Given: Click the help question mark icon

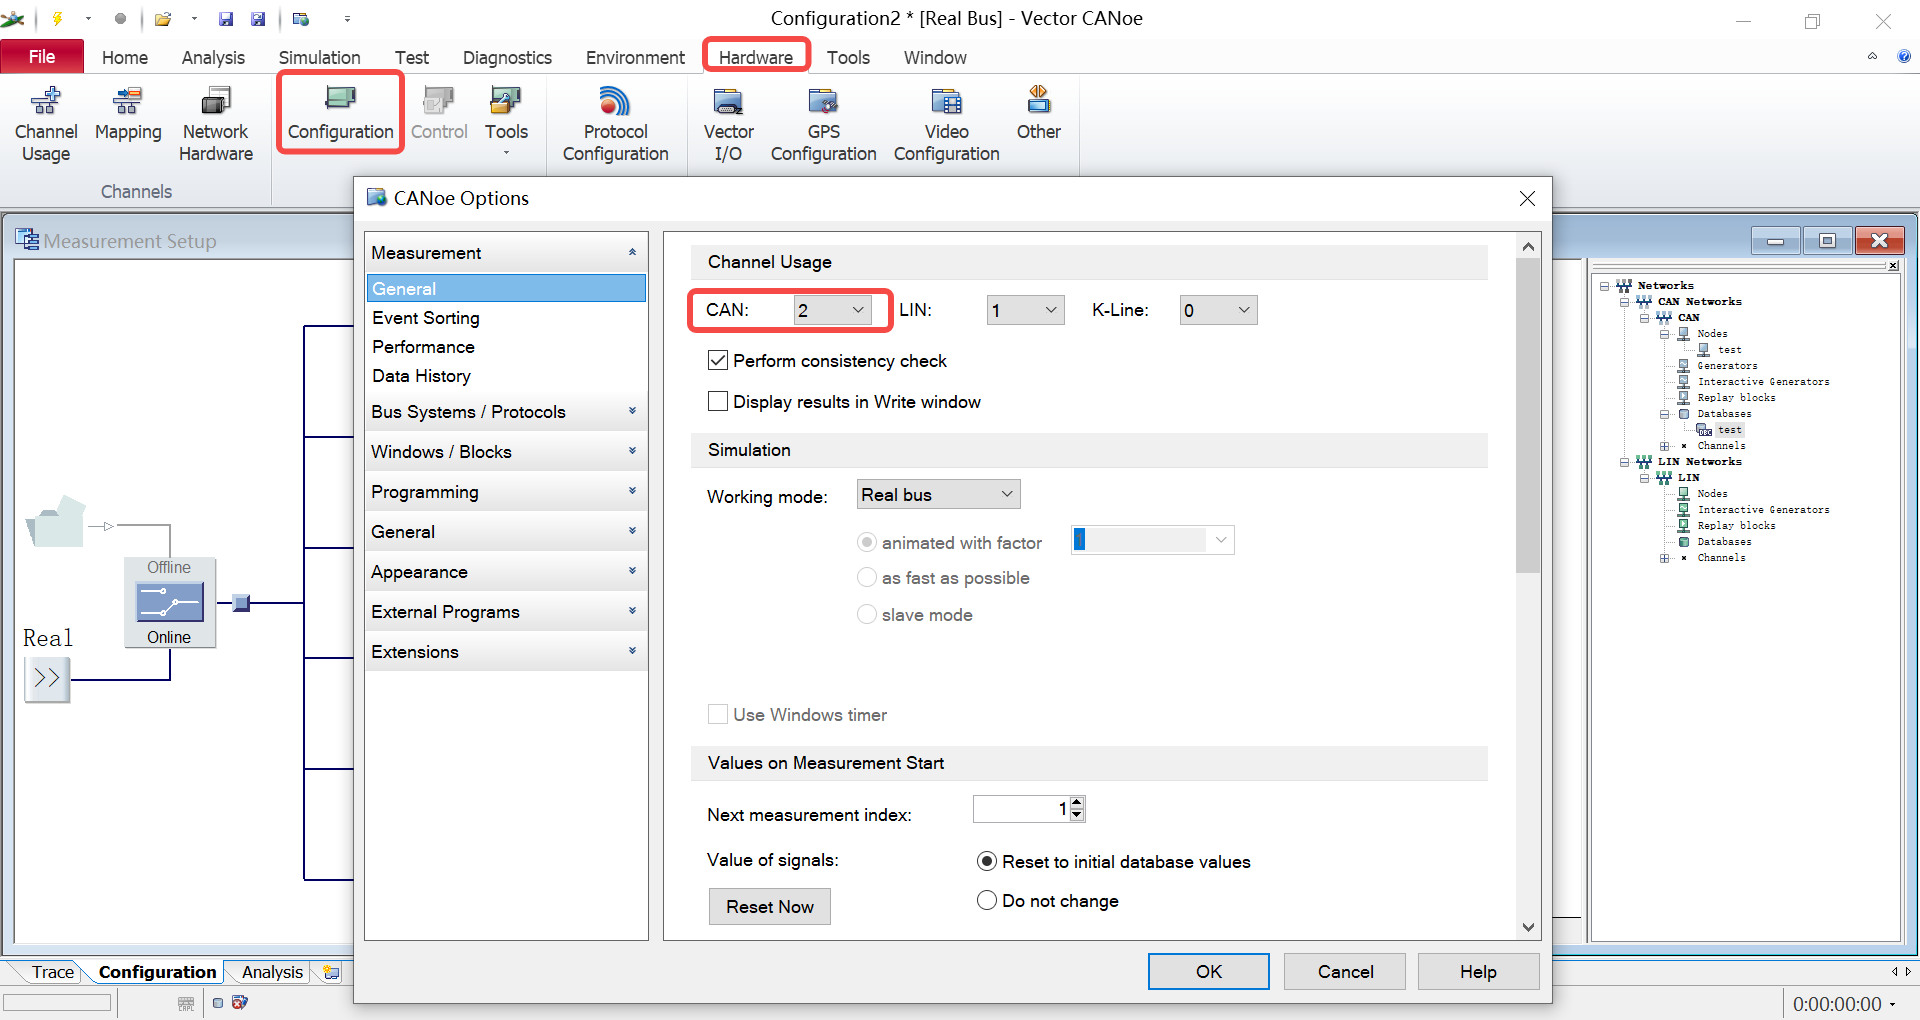Looking at the screenshot, I should click(1904, 56).
